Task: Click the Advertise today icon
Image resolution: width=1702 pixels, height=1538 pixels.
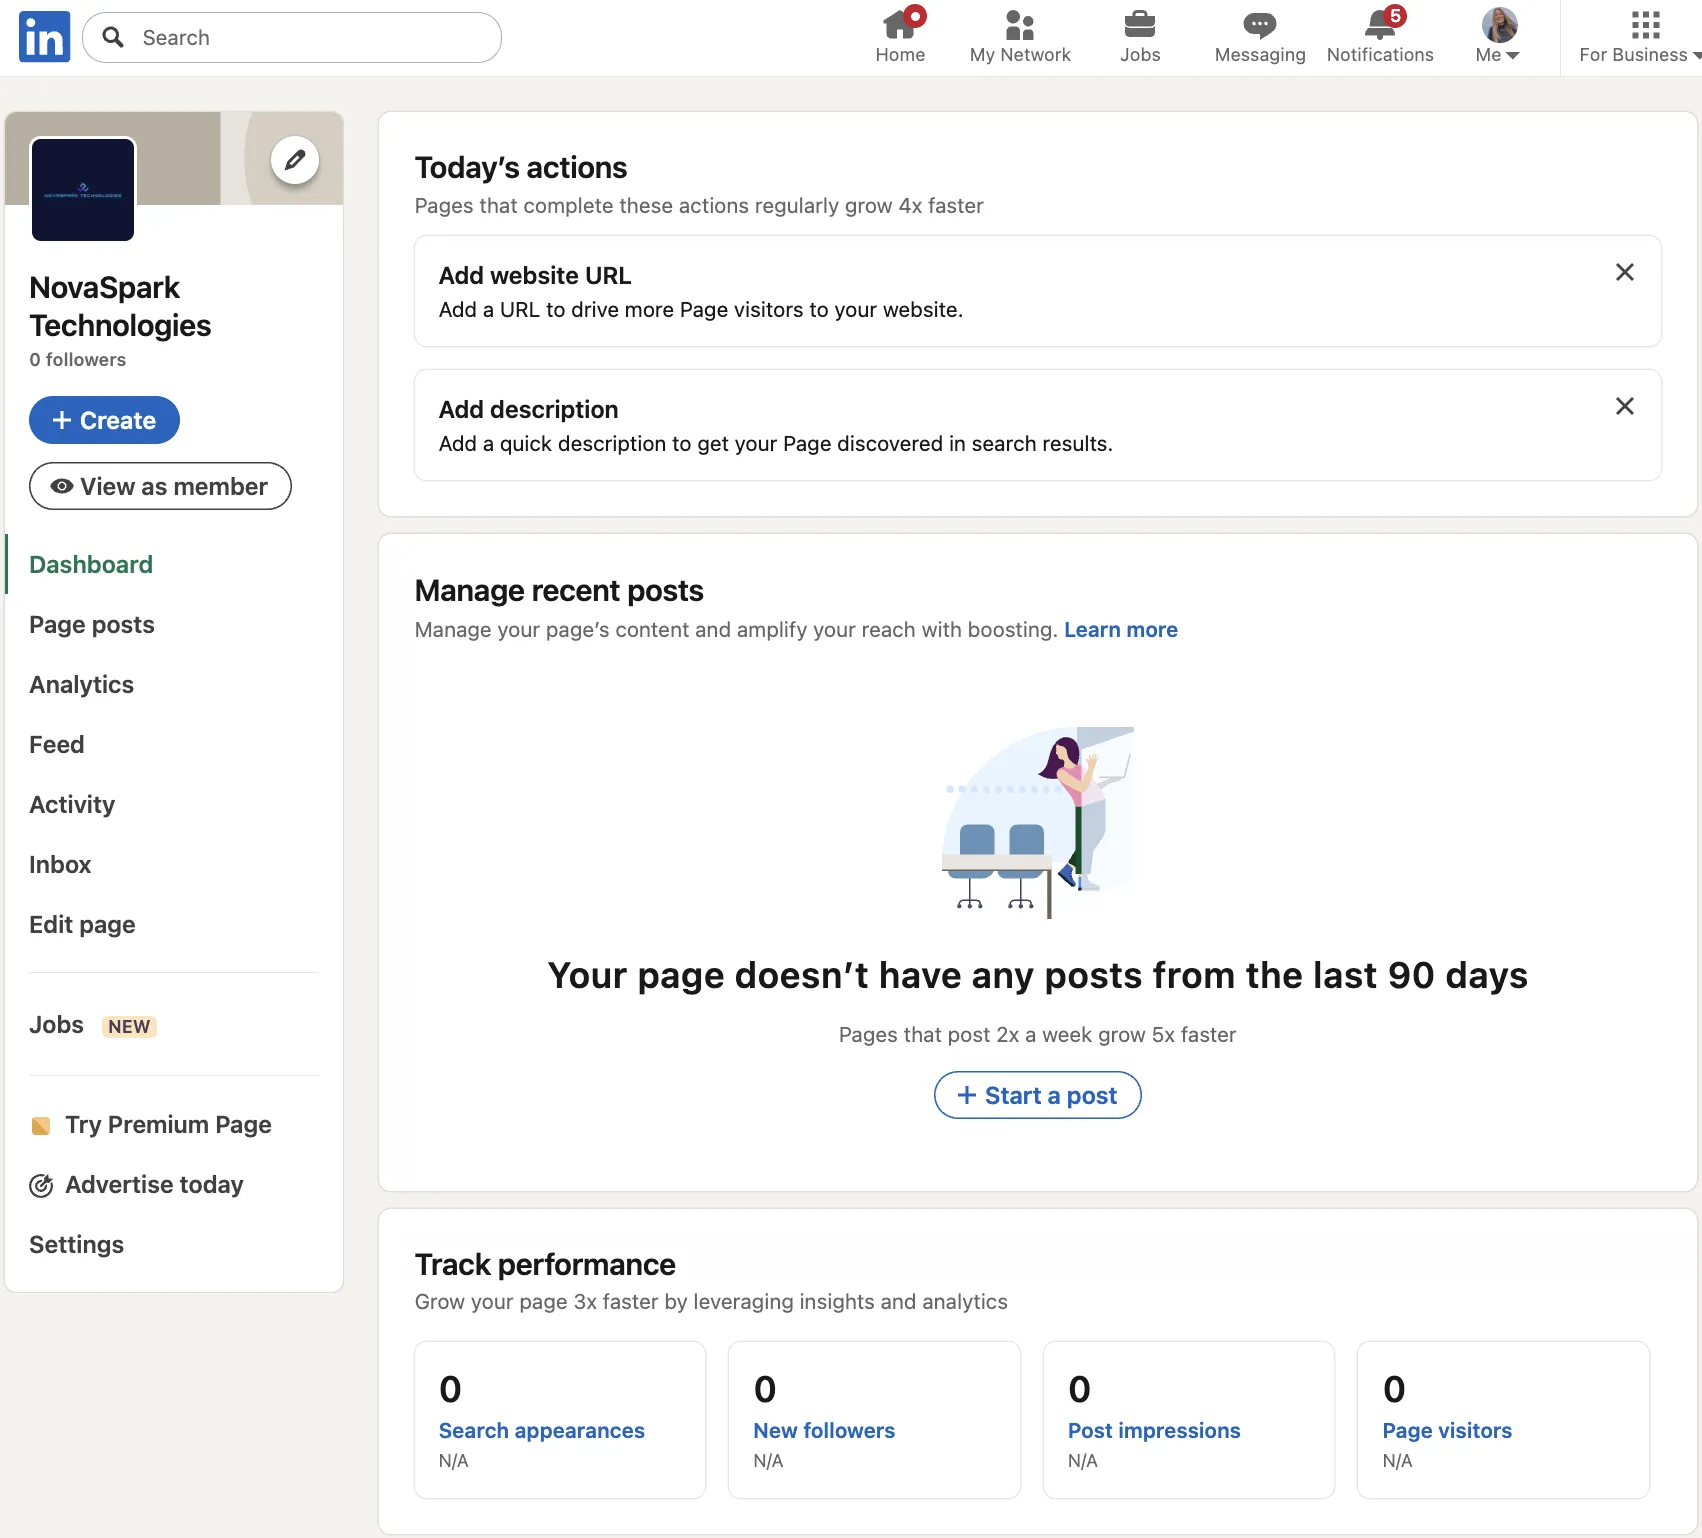Action: point(41,1185)
